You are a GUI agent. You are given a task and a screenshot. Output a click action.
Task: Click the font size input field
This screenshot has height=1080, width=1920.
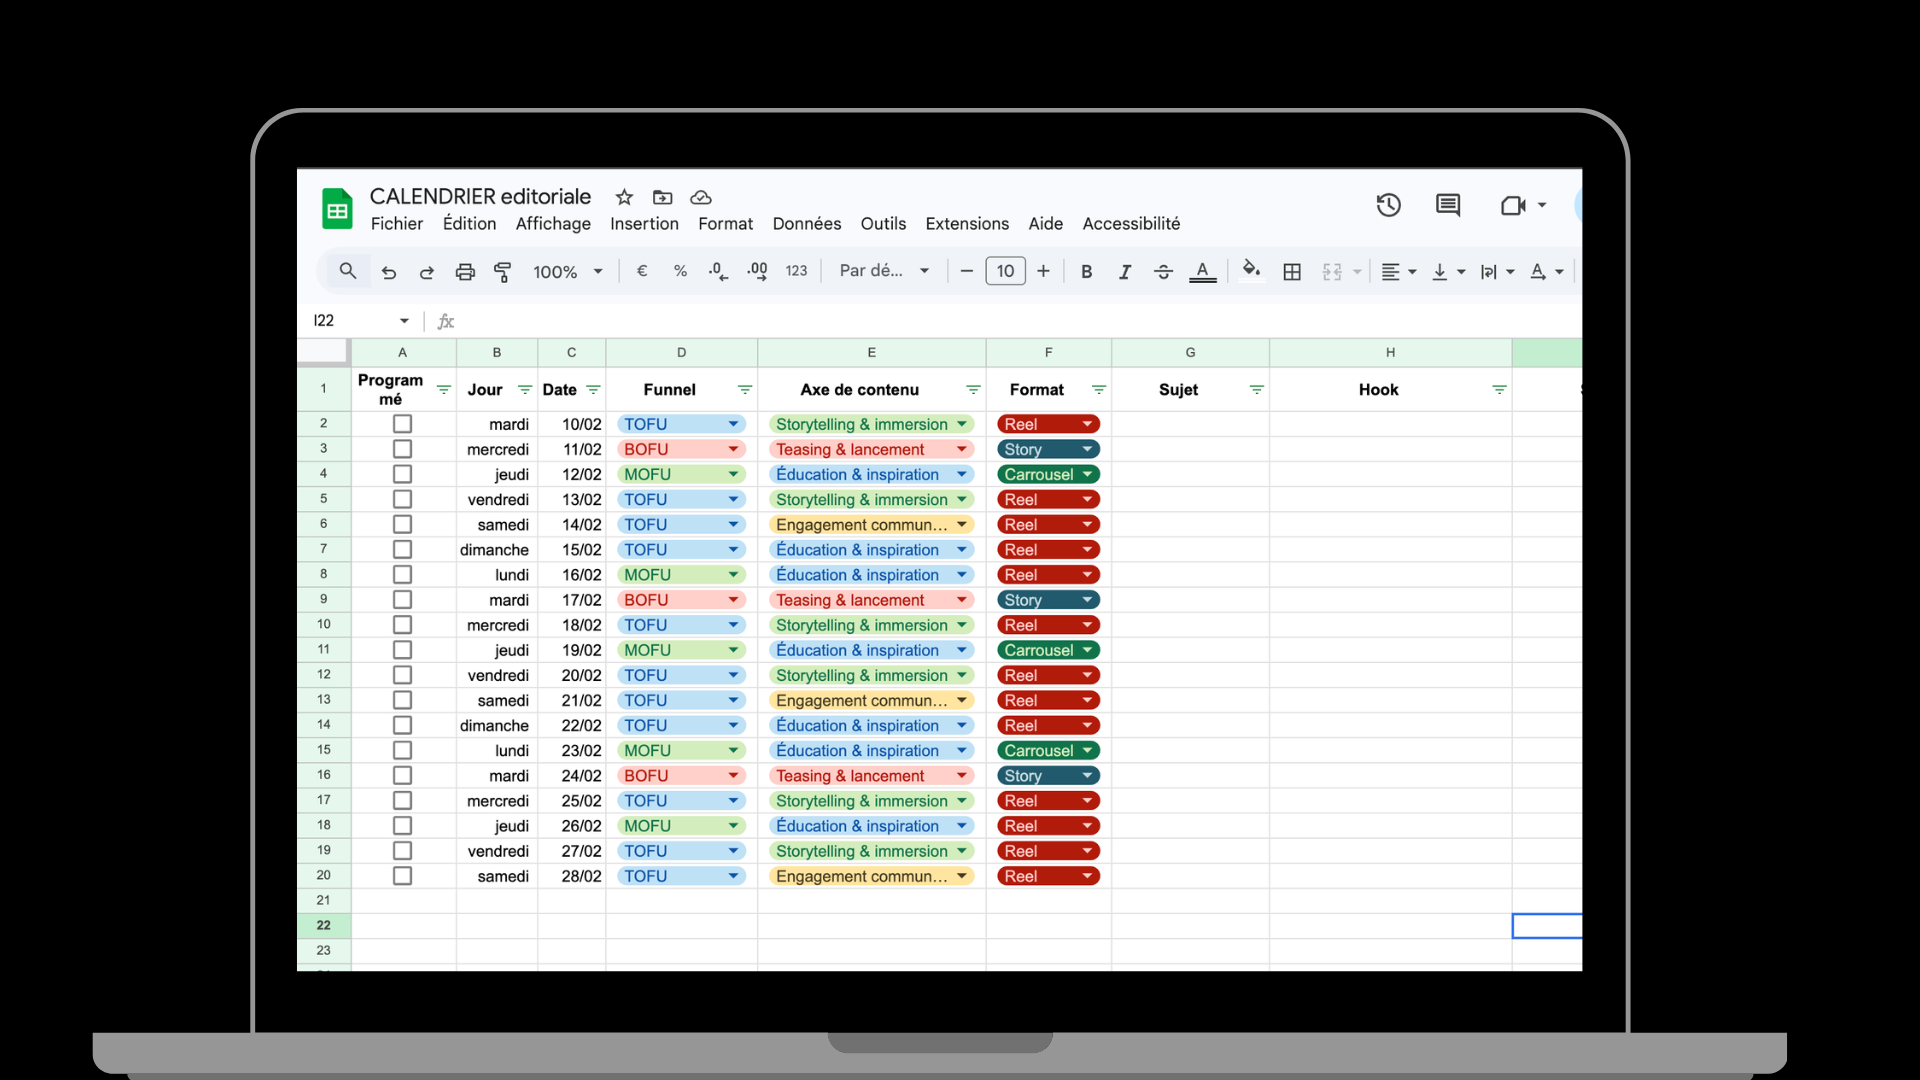tap(1005, 272)
